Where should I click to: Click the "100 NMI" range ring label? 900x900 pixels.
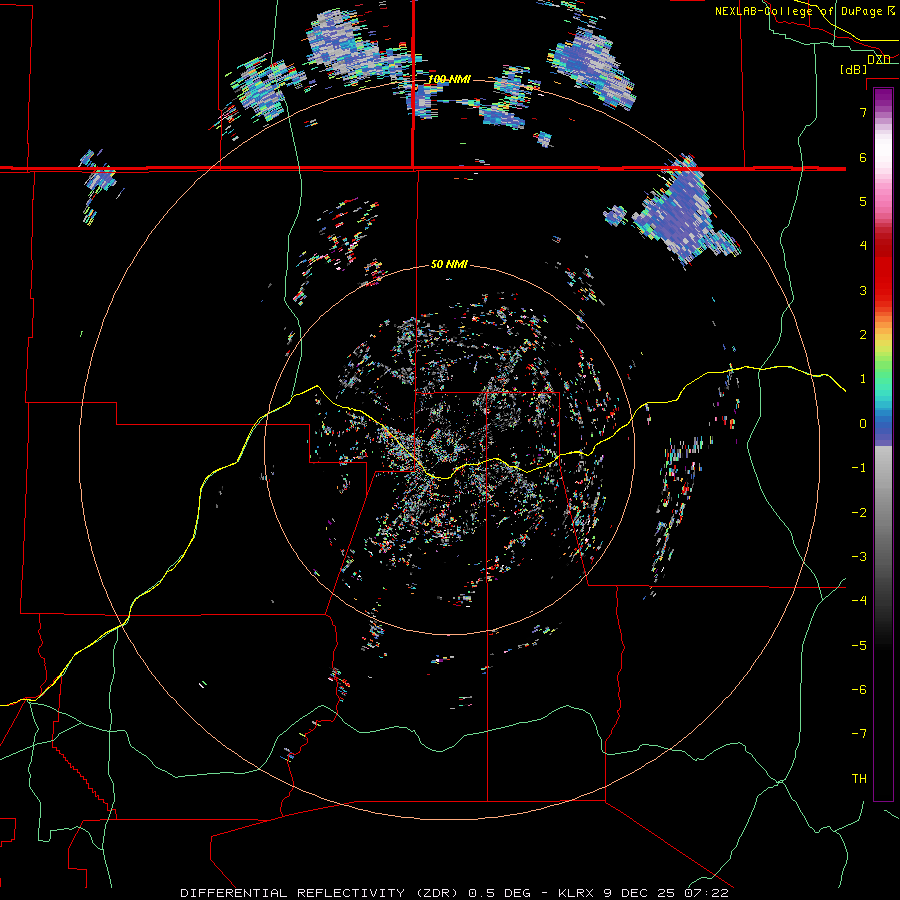pyautogui.click(x=449, y=79)
